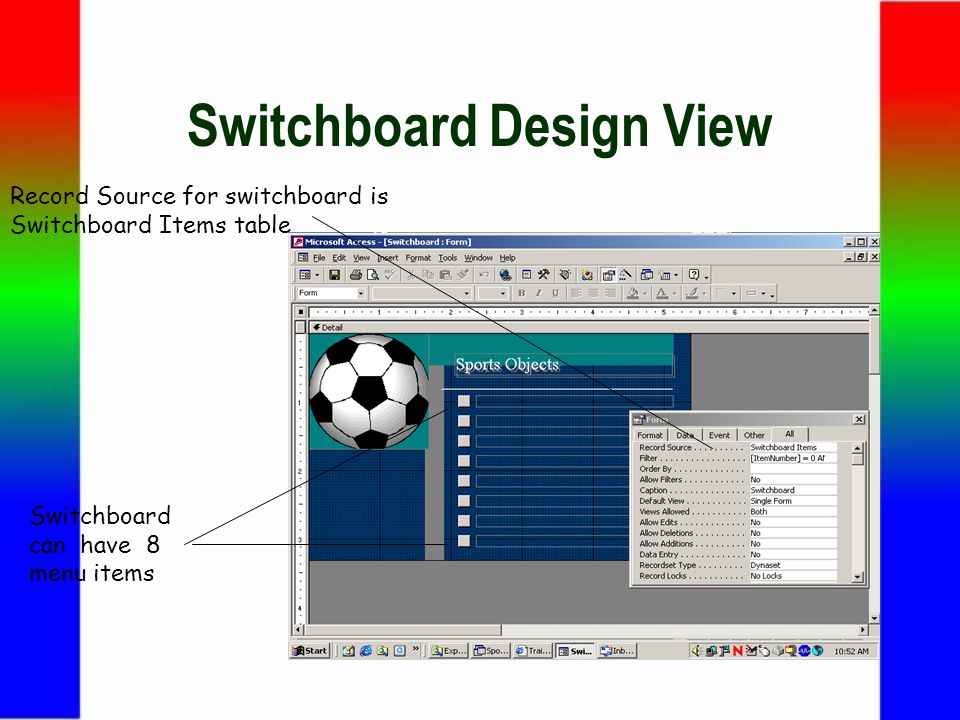Apply the Line/Border Color pen button
960x720 pixels.
(692, 293)
